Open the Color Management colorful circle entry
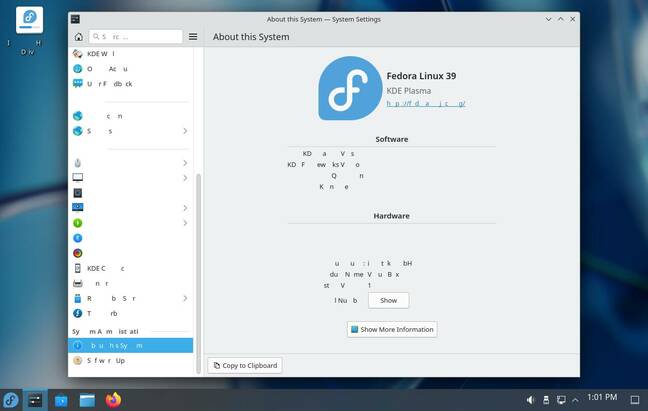The width and height of the screenshot is (648, 411). click(130, 253)
